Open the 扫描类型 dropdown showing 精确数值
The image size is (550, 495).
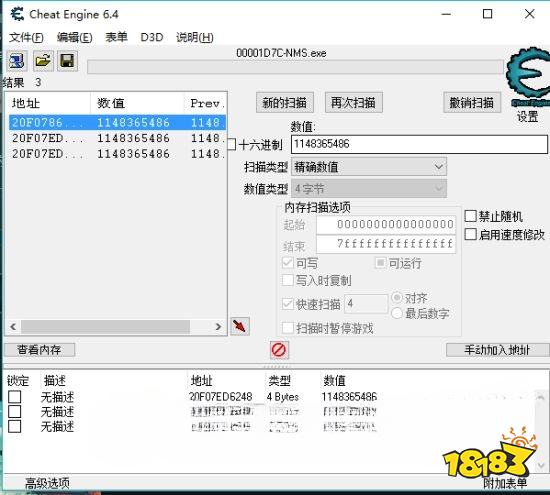click(369, 167)
